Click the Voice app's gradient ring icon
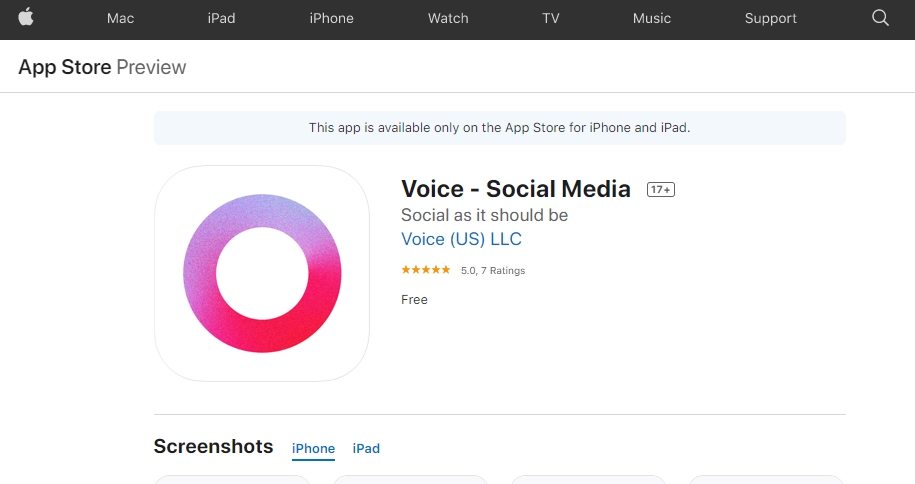Screen dimensions: 915x484 262,273
